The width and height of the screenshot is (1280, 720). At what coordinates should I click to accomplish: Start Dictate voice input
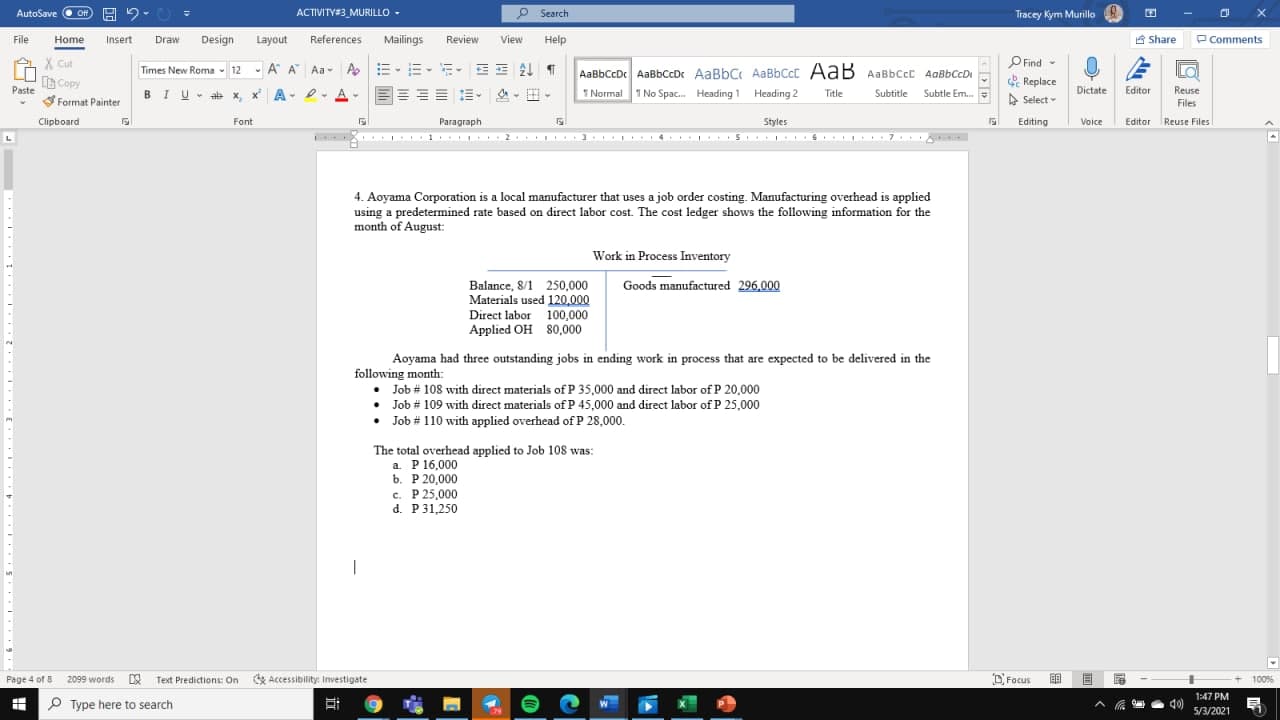[1091, 76]
